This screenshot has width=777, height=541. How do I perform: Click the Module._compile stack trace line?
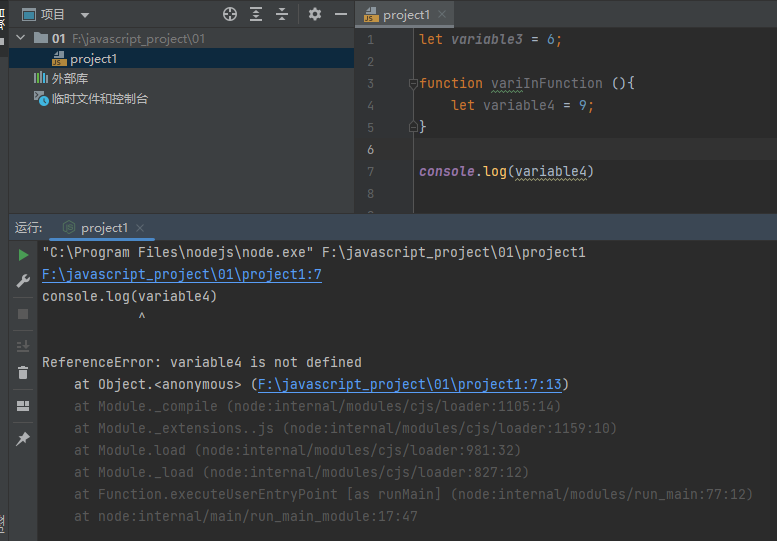tap(317, 406)
